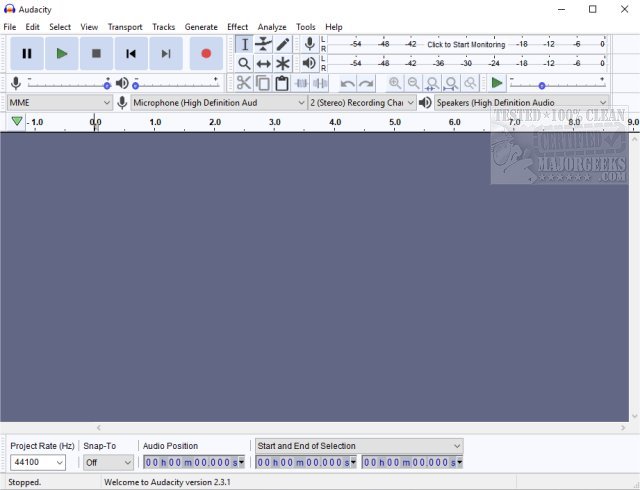The image size is (640, 490).
Task: Open the Help menu
Action: tap(333, 27)
